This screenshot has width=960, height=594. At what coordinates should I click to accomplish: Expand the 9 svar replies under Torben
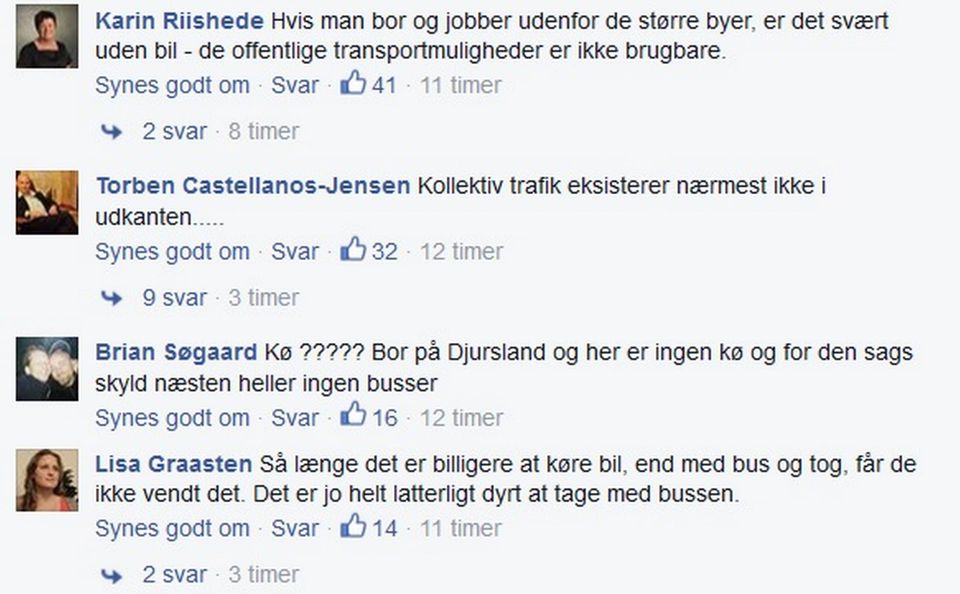(x=174, y=297)
